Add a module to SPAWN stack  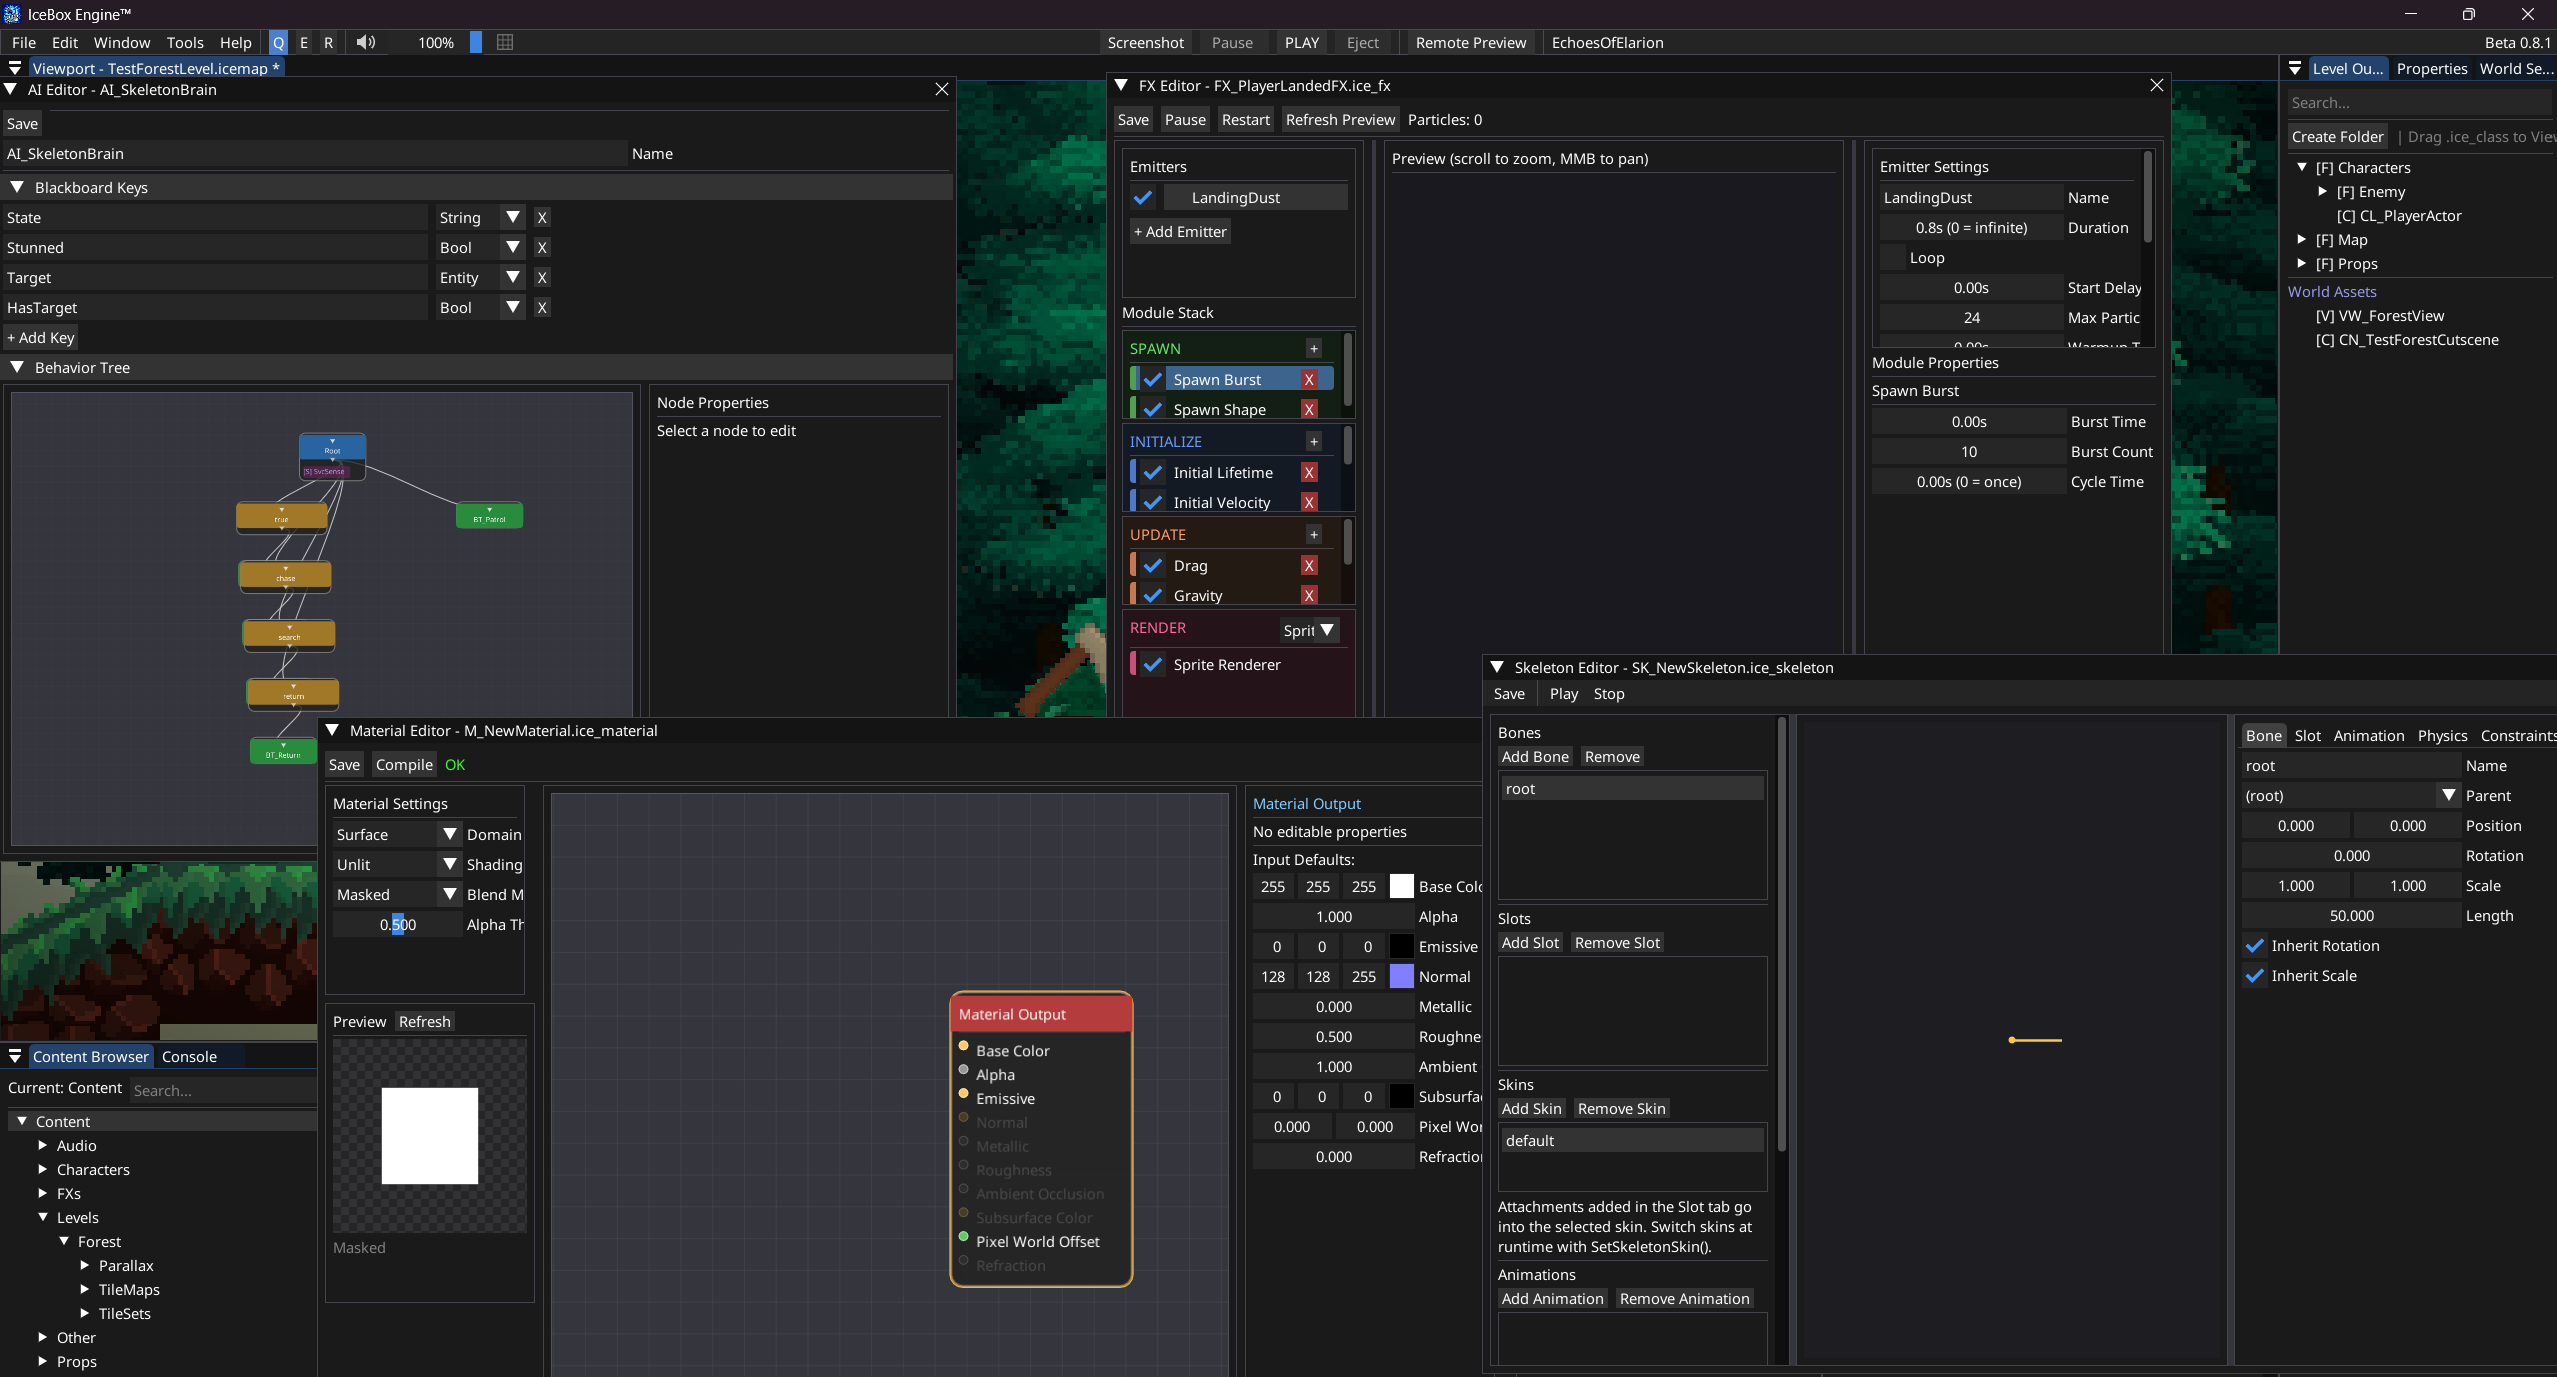pos(1314,349)
